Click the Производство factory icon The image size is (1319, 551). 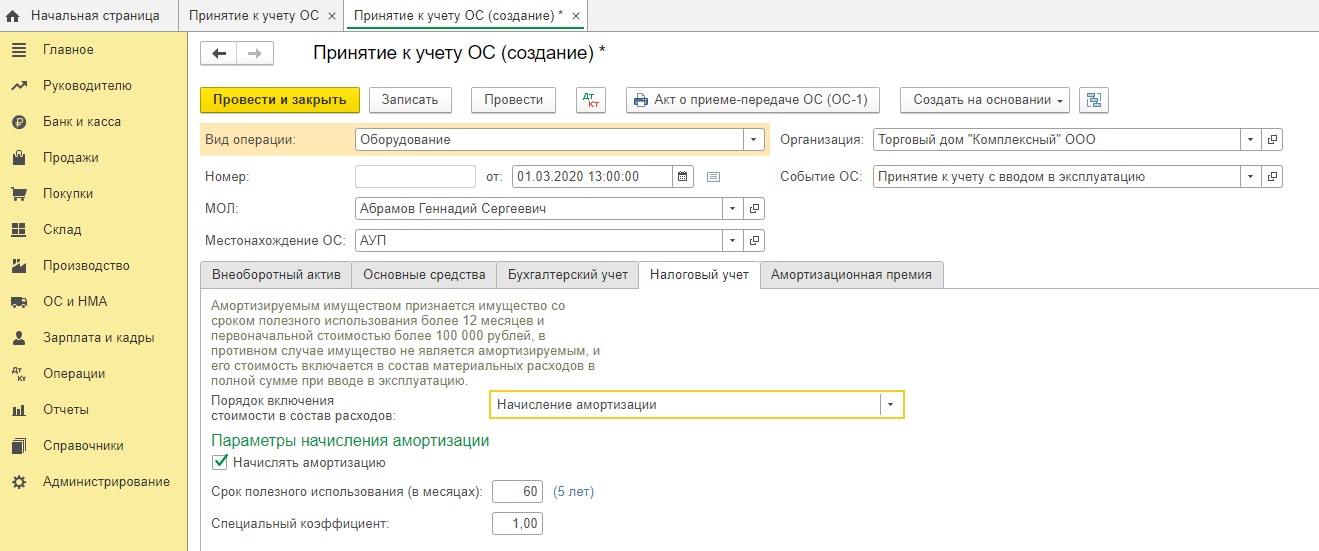18,266
